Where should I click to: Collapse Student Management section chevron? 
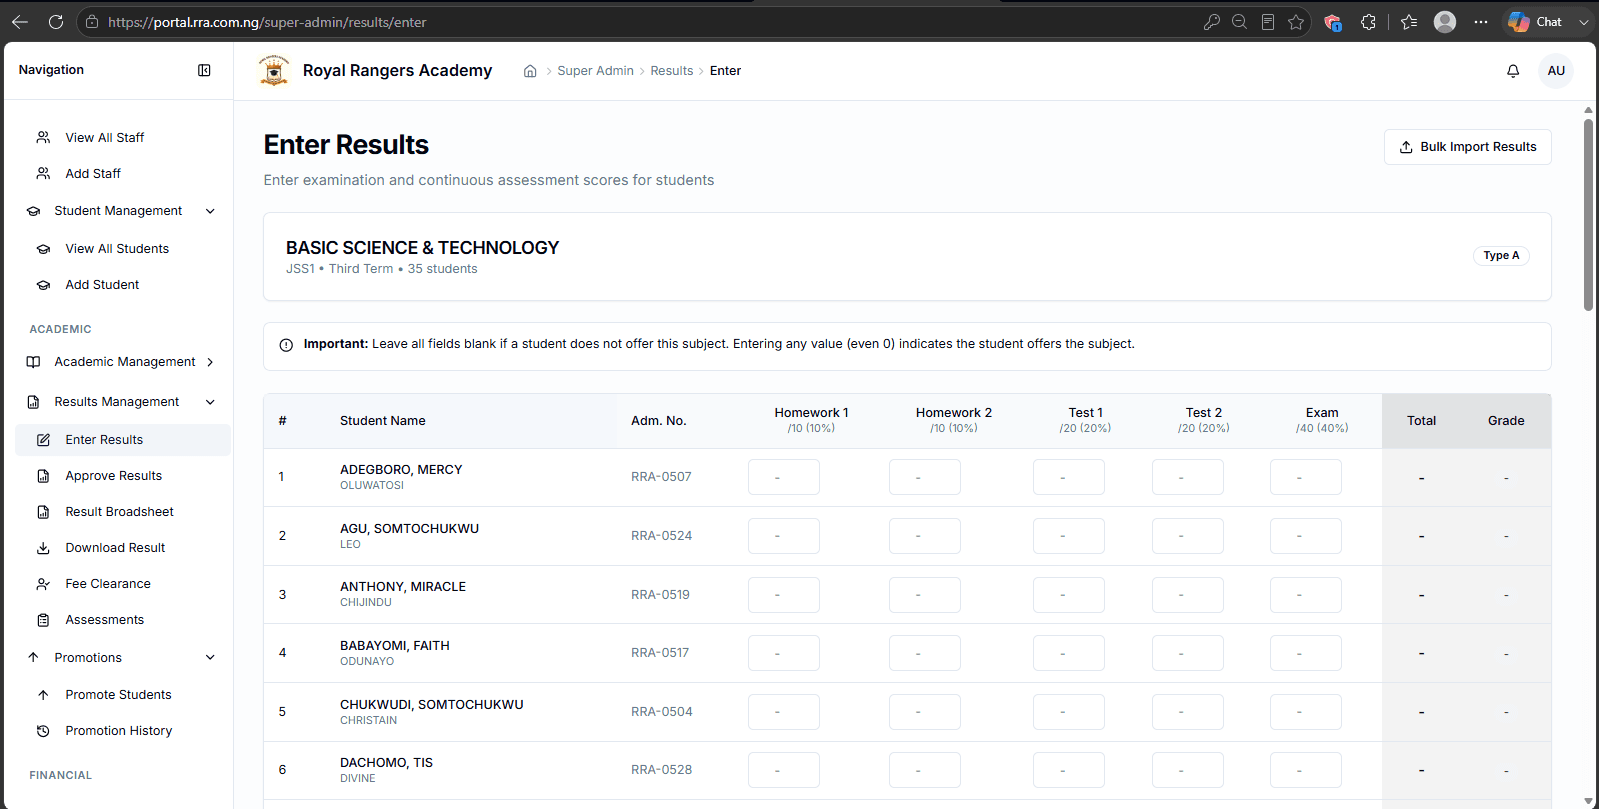(210, 211)
